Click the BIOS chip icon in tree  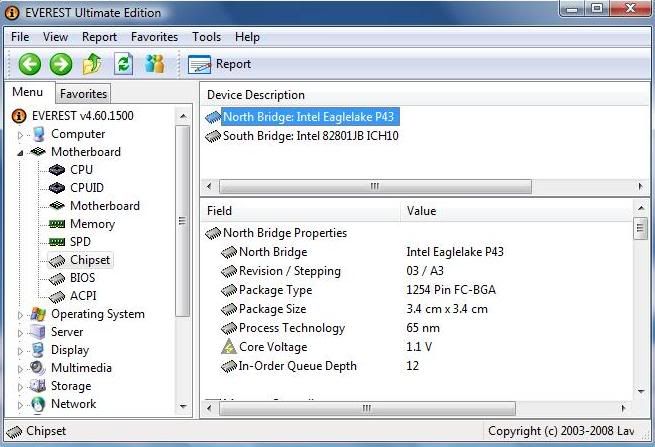(x=57, y=279)
